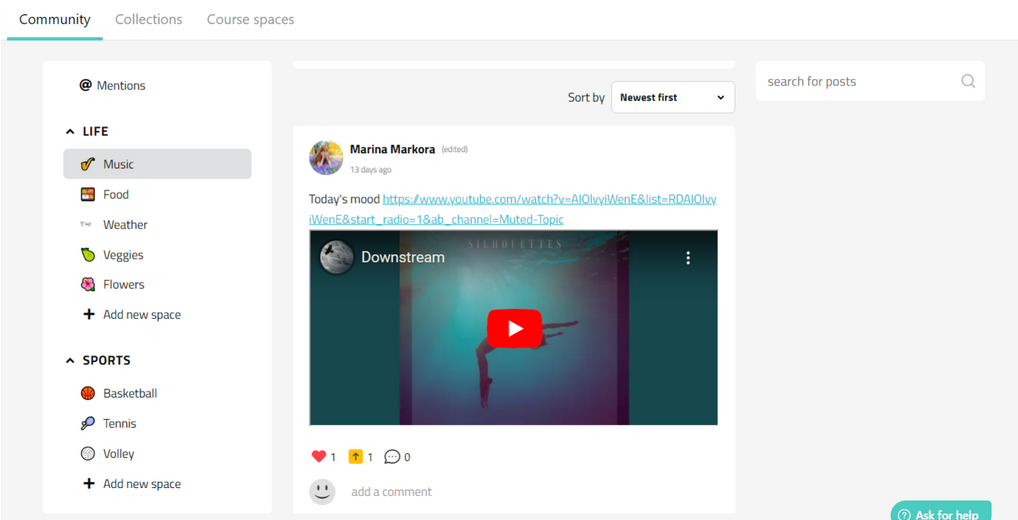Open the post comments bubble
The height and width of the screenshot is (520, 1018).
click(391, 457)
